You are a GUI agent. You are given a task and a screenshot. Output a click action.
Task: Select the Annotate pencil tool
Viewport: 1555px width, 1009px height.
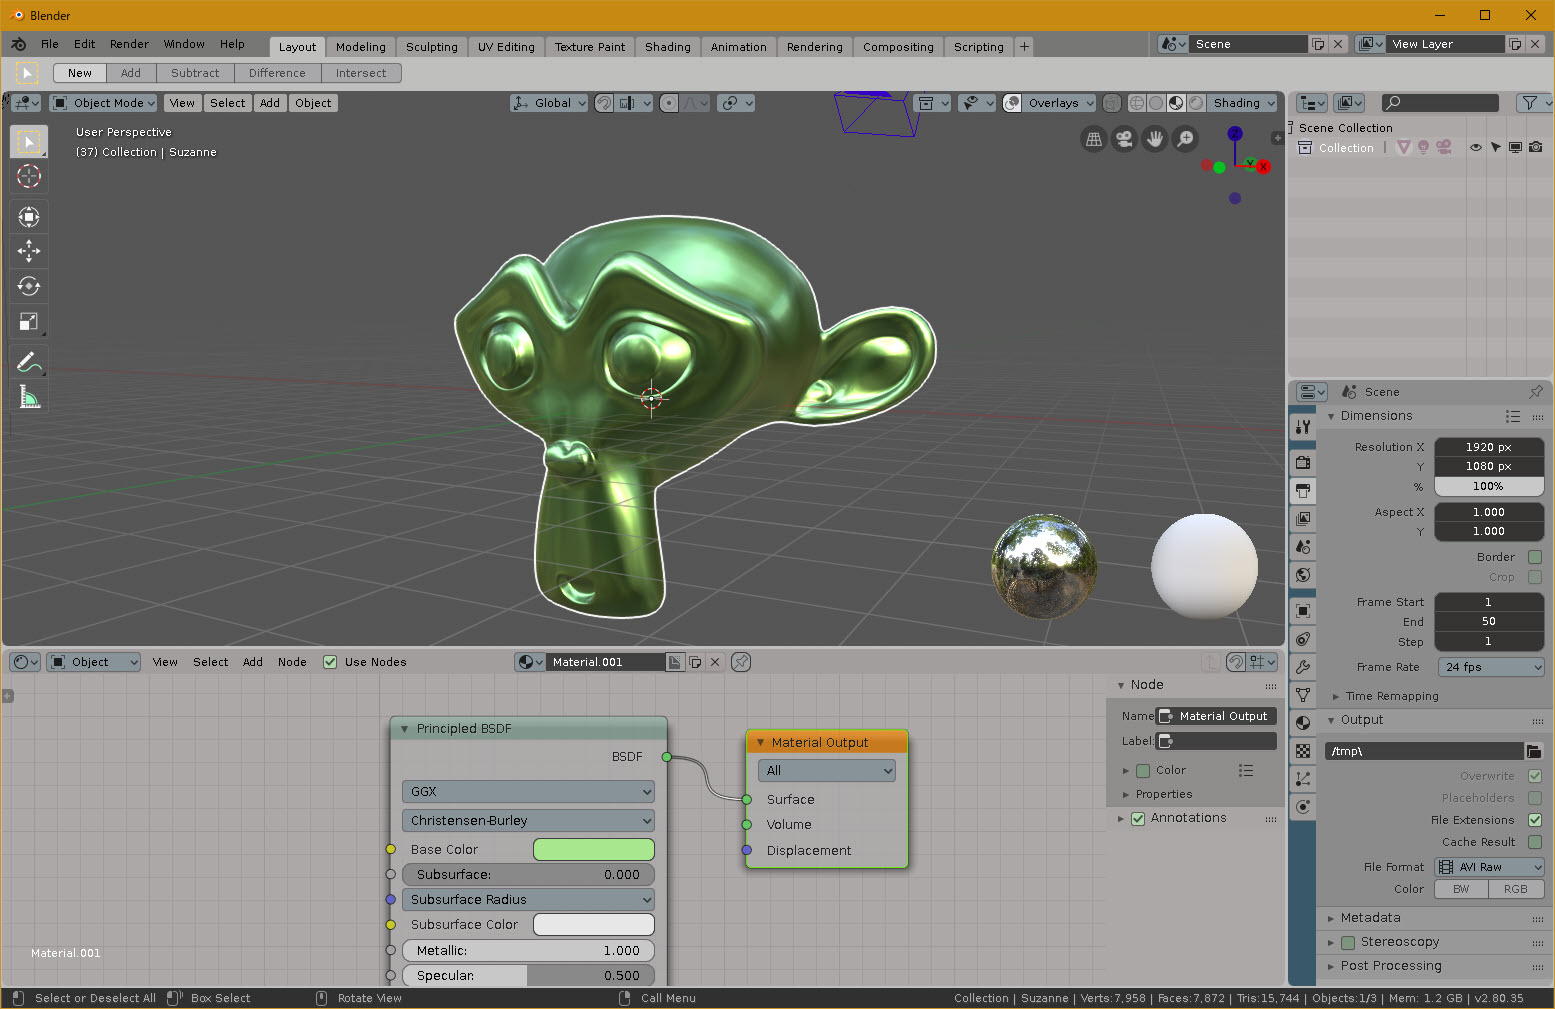[29, 362]
